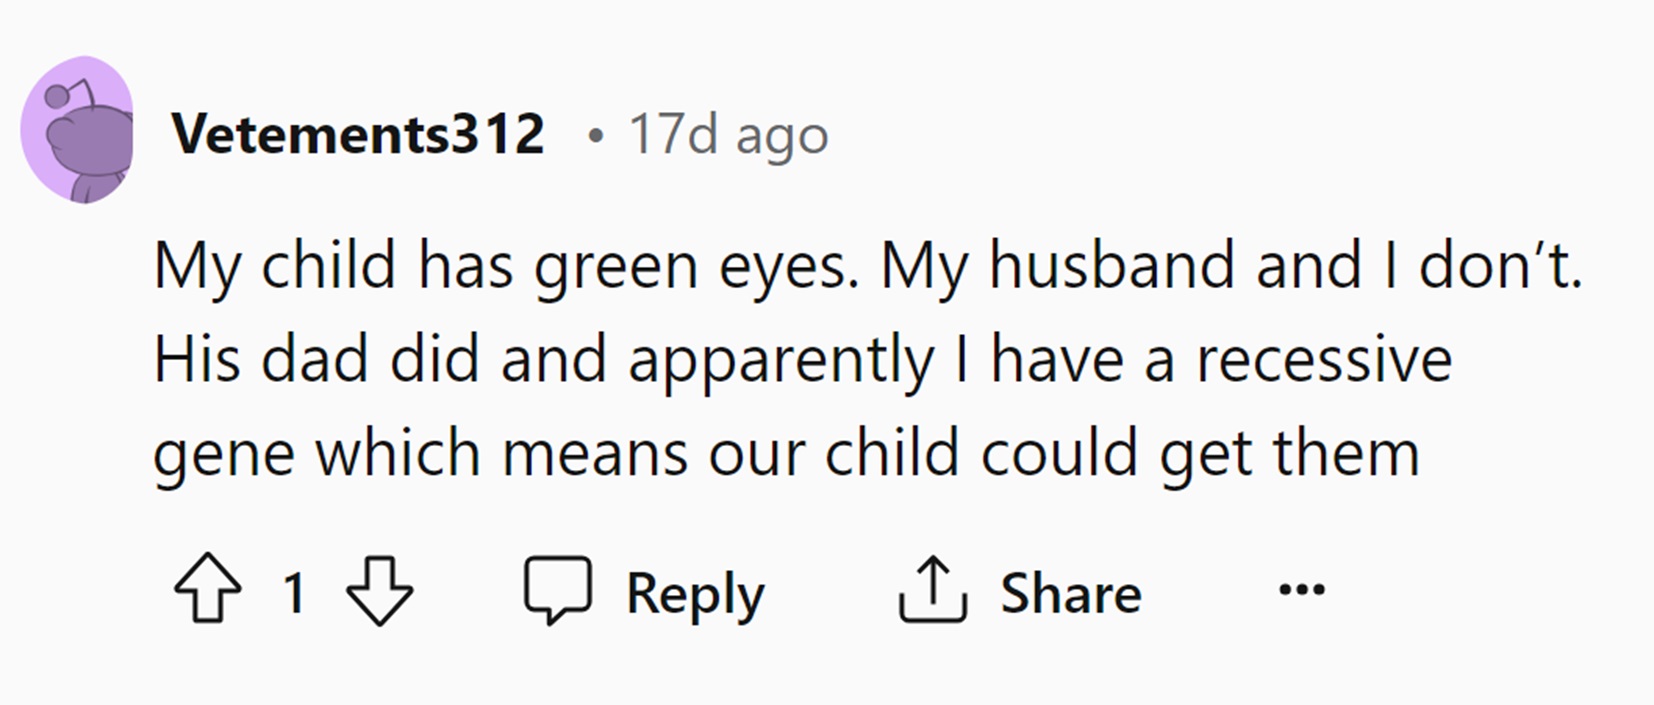Click "gene which means" in the last line
This screenshot has height=705, width=1654.
pos(420,453)
